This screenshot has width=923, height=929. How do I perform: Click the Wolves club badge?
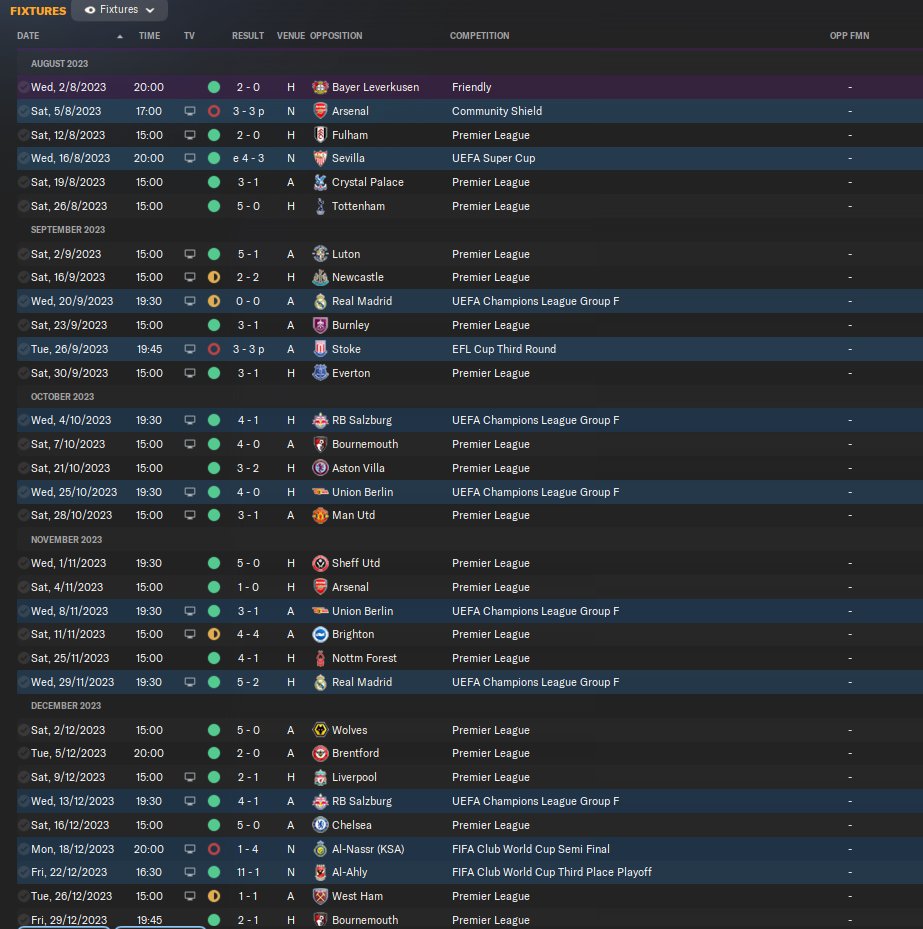tap(320, 730)
